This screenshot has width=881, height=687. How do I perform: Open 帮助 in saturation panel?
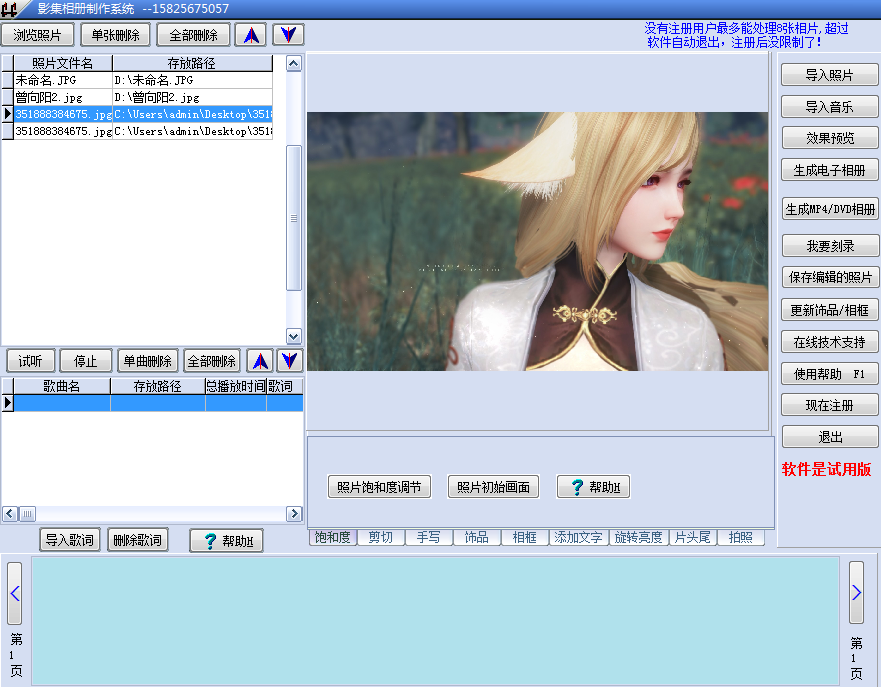tap(593, 486)
